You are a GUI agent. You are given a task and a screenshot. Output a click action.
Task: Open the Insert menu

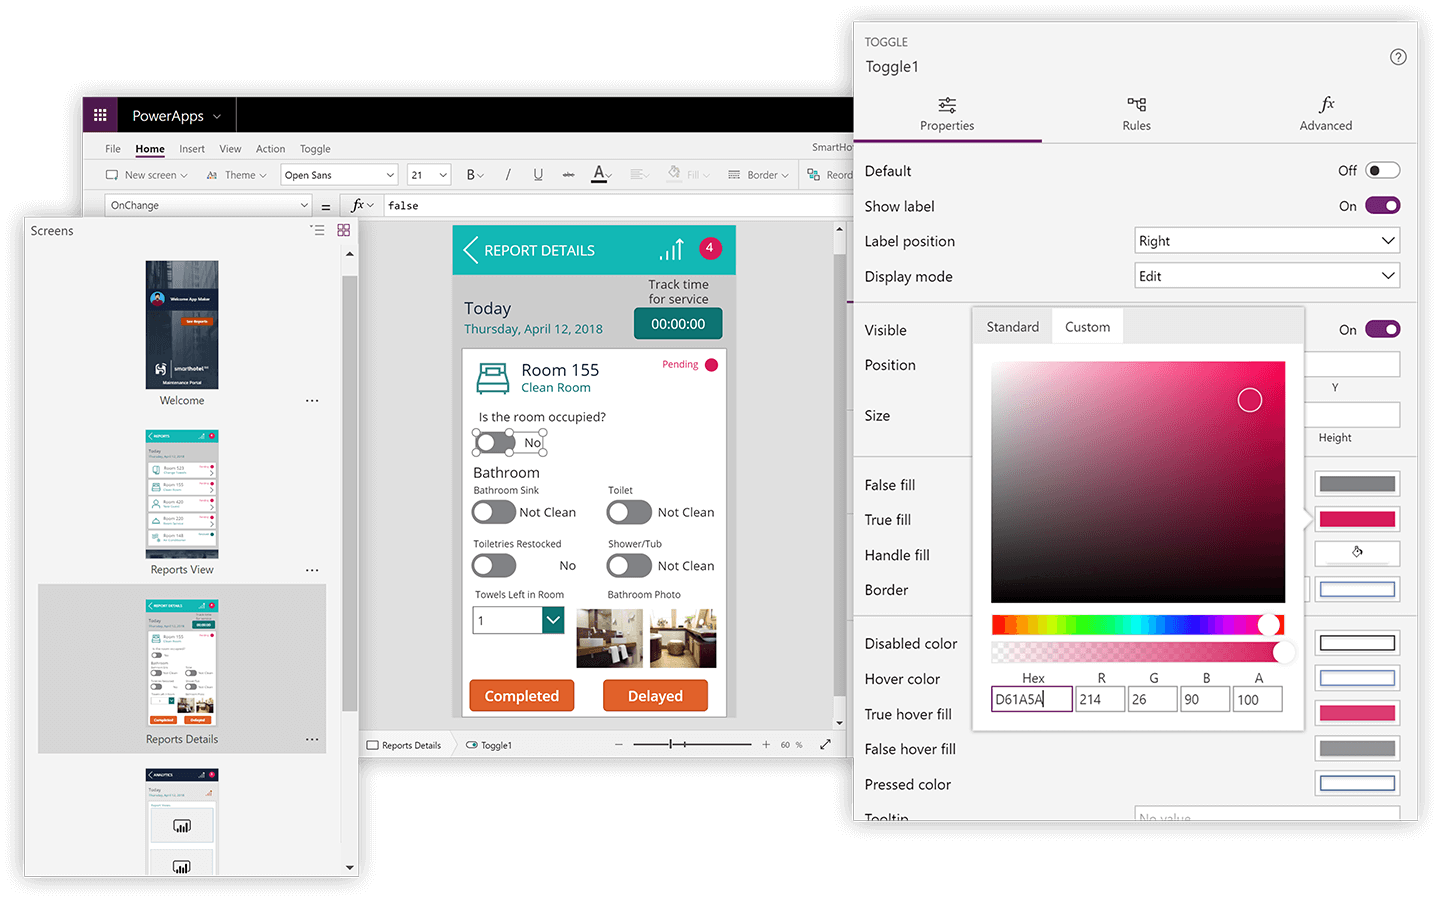click(x=191, y=148)
